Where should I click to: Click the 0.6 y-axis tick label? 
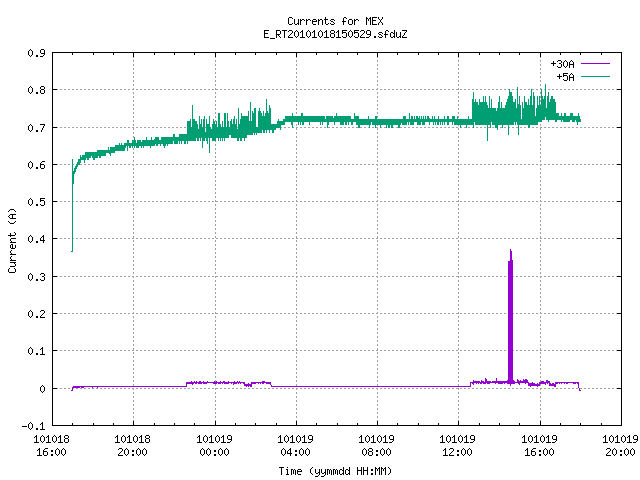click(36, 165)
